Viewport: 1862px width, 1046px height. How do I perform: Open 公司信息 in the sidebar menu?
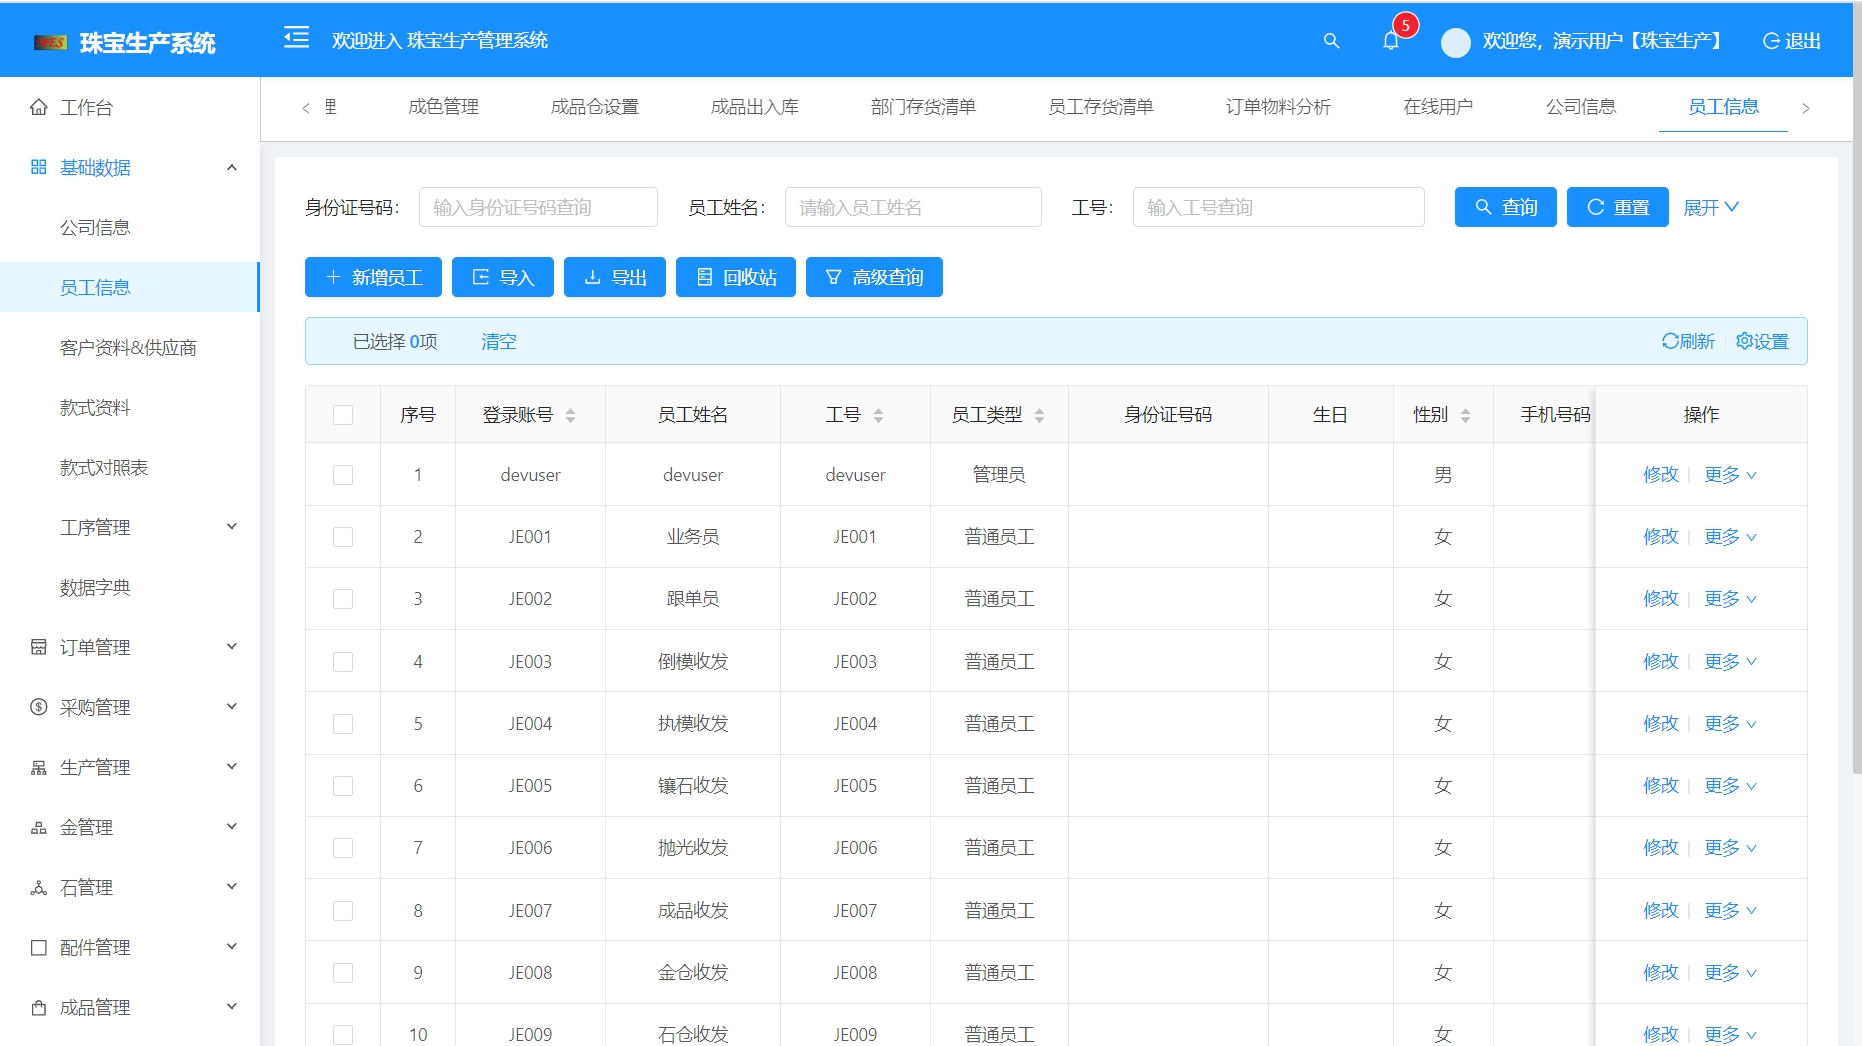click(x=95, y=227)
